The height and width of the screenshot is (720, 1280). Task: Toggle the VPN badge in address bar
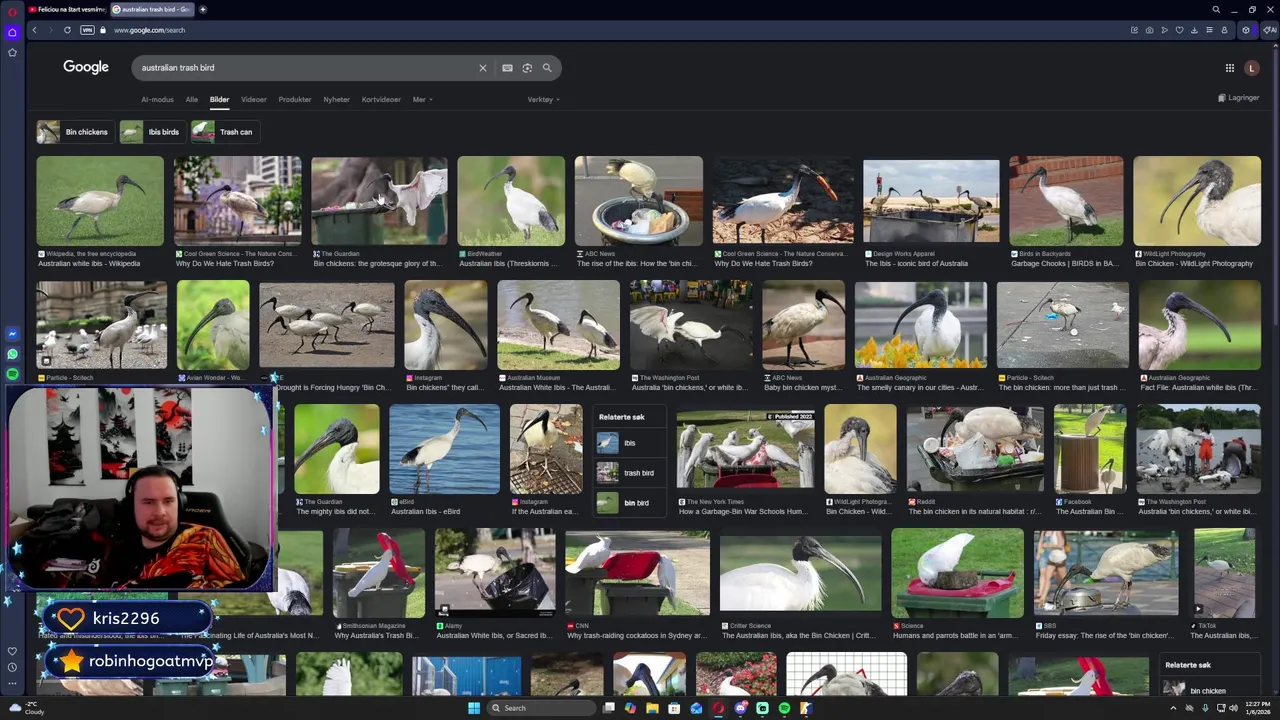[87, 30]
